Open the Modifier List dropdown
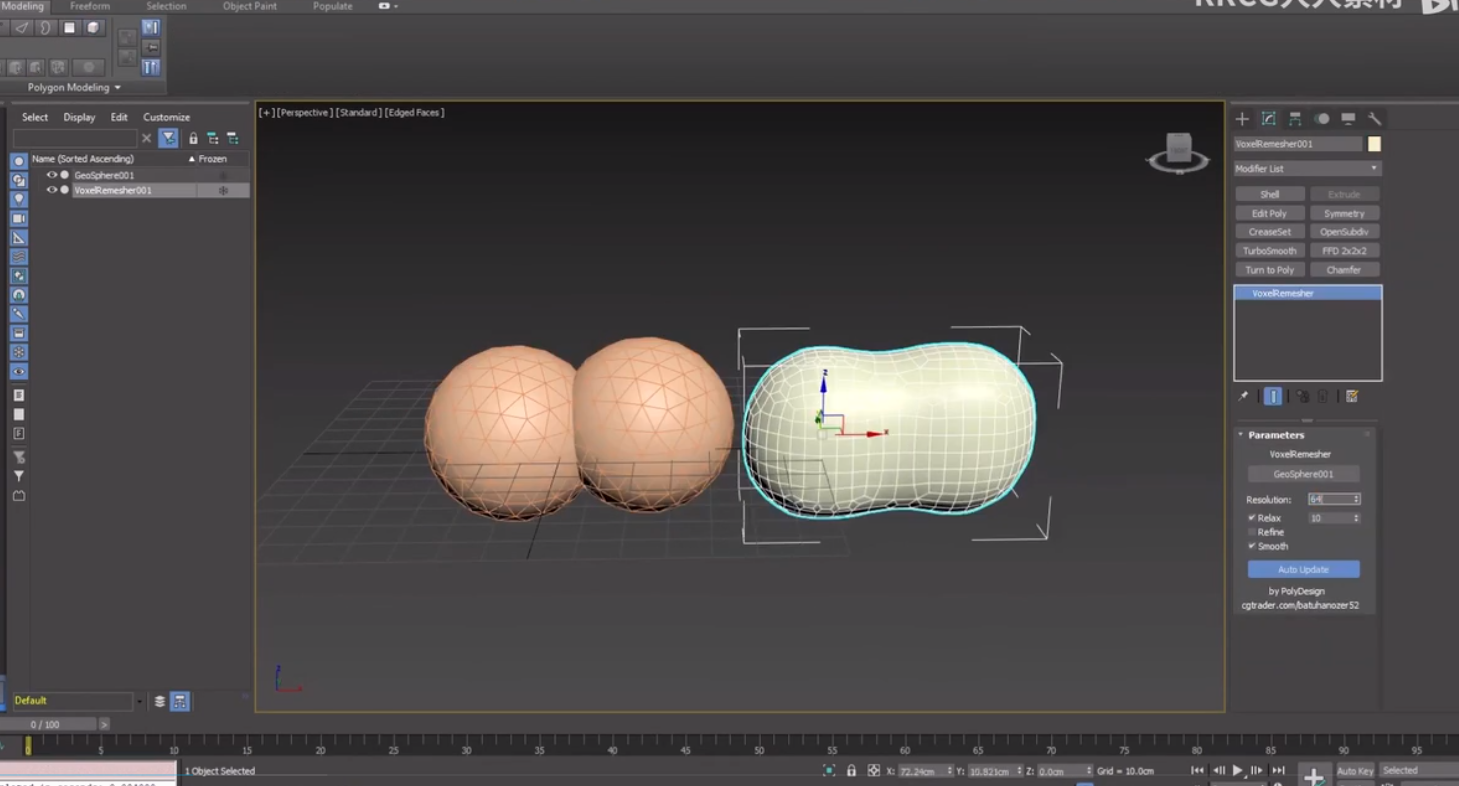This screenshot has height=786, width=1459. (x=1307, y=169)
